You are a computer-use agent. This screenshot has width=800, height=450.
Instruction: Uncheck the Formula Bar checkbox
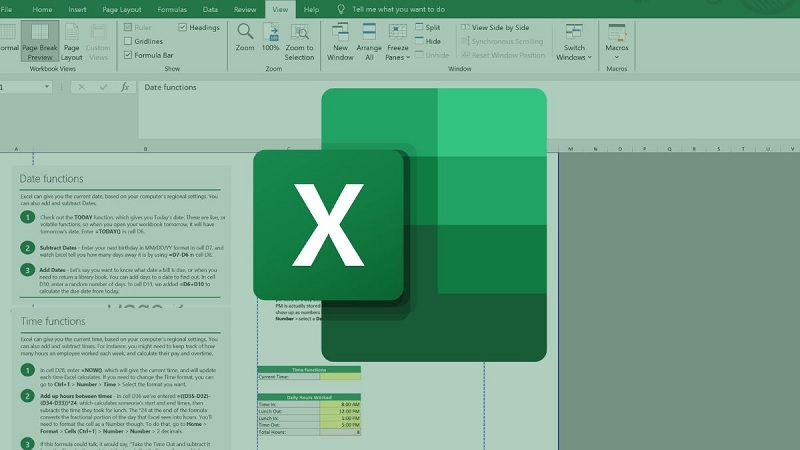(x=128, y=55)
